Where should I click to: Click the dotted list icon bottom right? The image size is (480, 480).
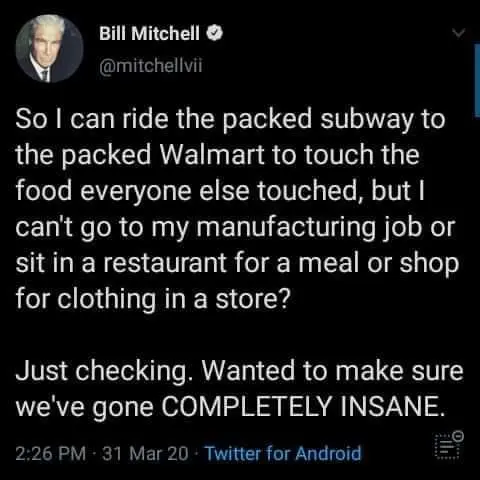[450, 446]
